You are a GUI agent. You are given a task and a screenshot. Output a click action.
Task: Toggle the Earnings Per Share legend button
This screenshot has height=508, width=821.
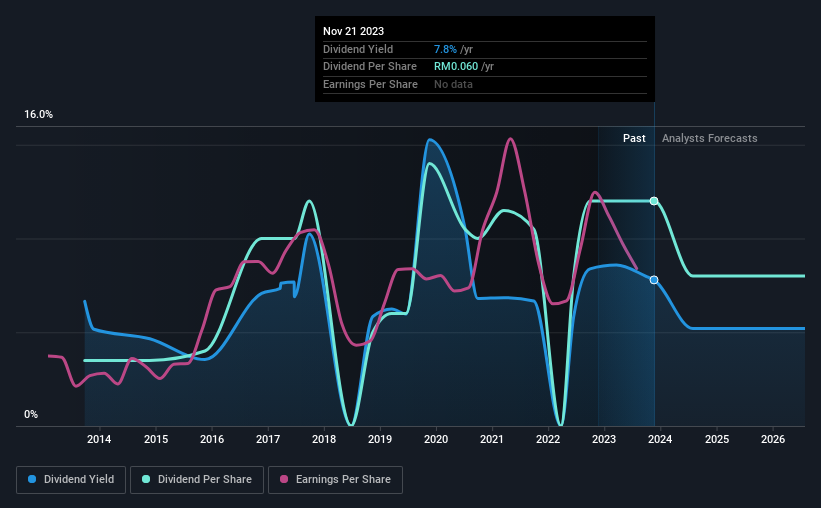pos(335,480)
